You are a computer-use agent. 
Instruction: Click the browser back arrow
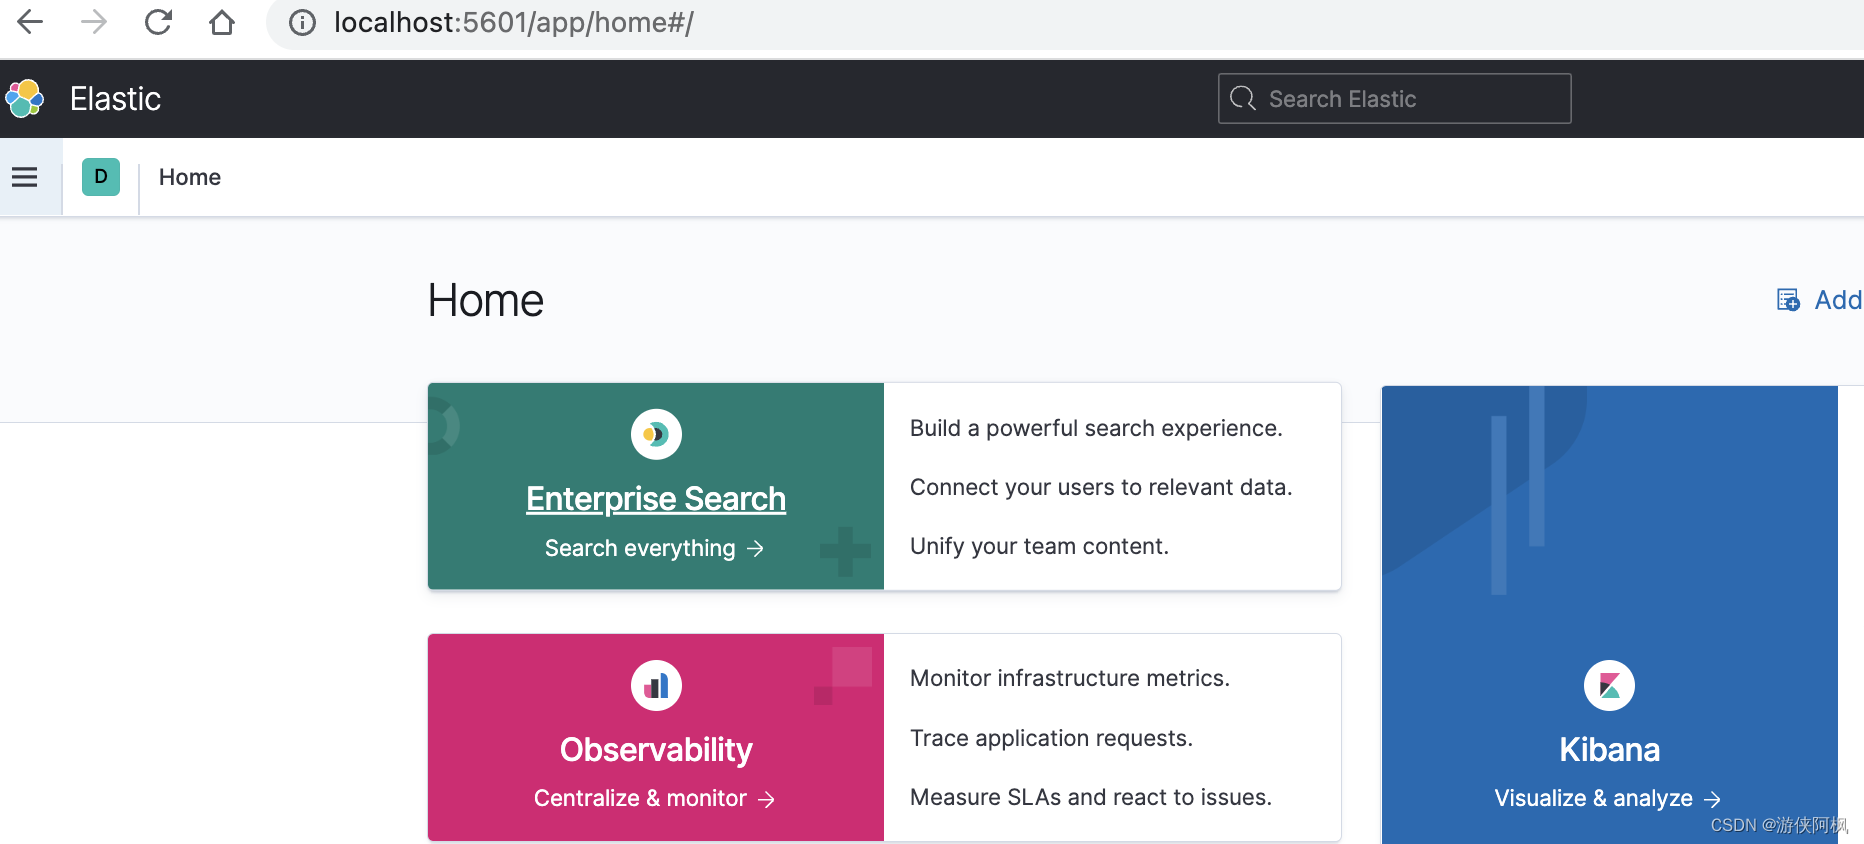click(x=31, y=22)
